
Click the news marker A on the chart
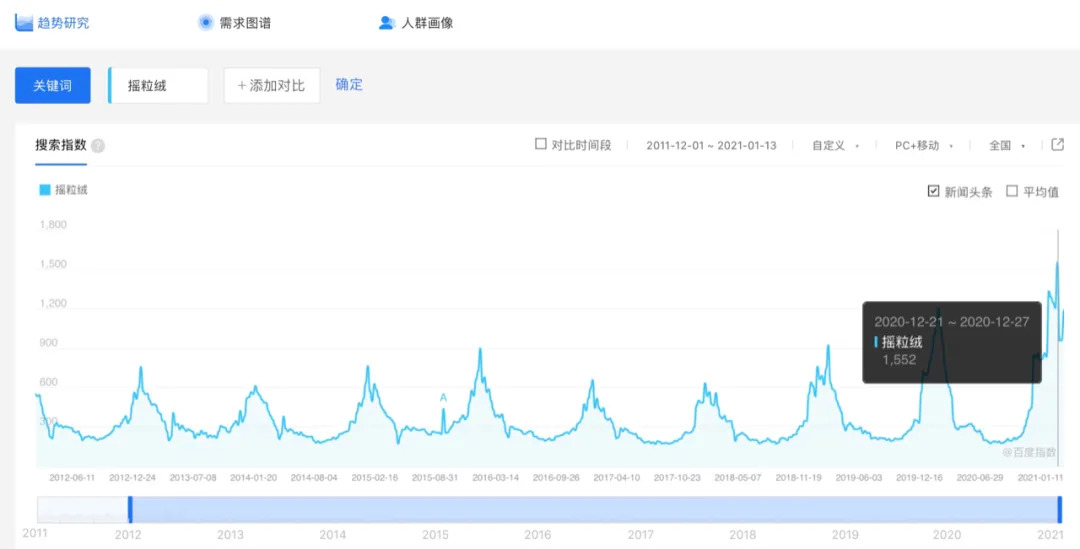pyautogui.click(x=444, y=397)
